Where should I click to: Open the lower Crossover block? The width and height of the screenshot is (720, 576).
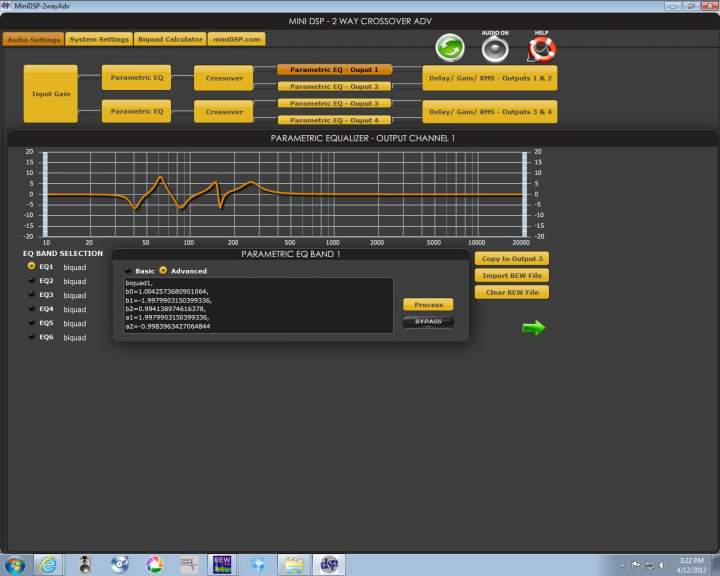(224, 112)
